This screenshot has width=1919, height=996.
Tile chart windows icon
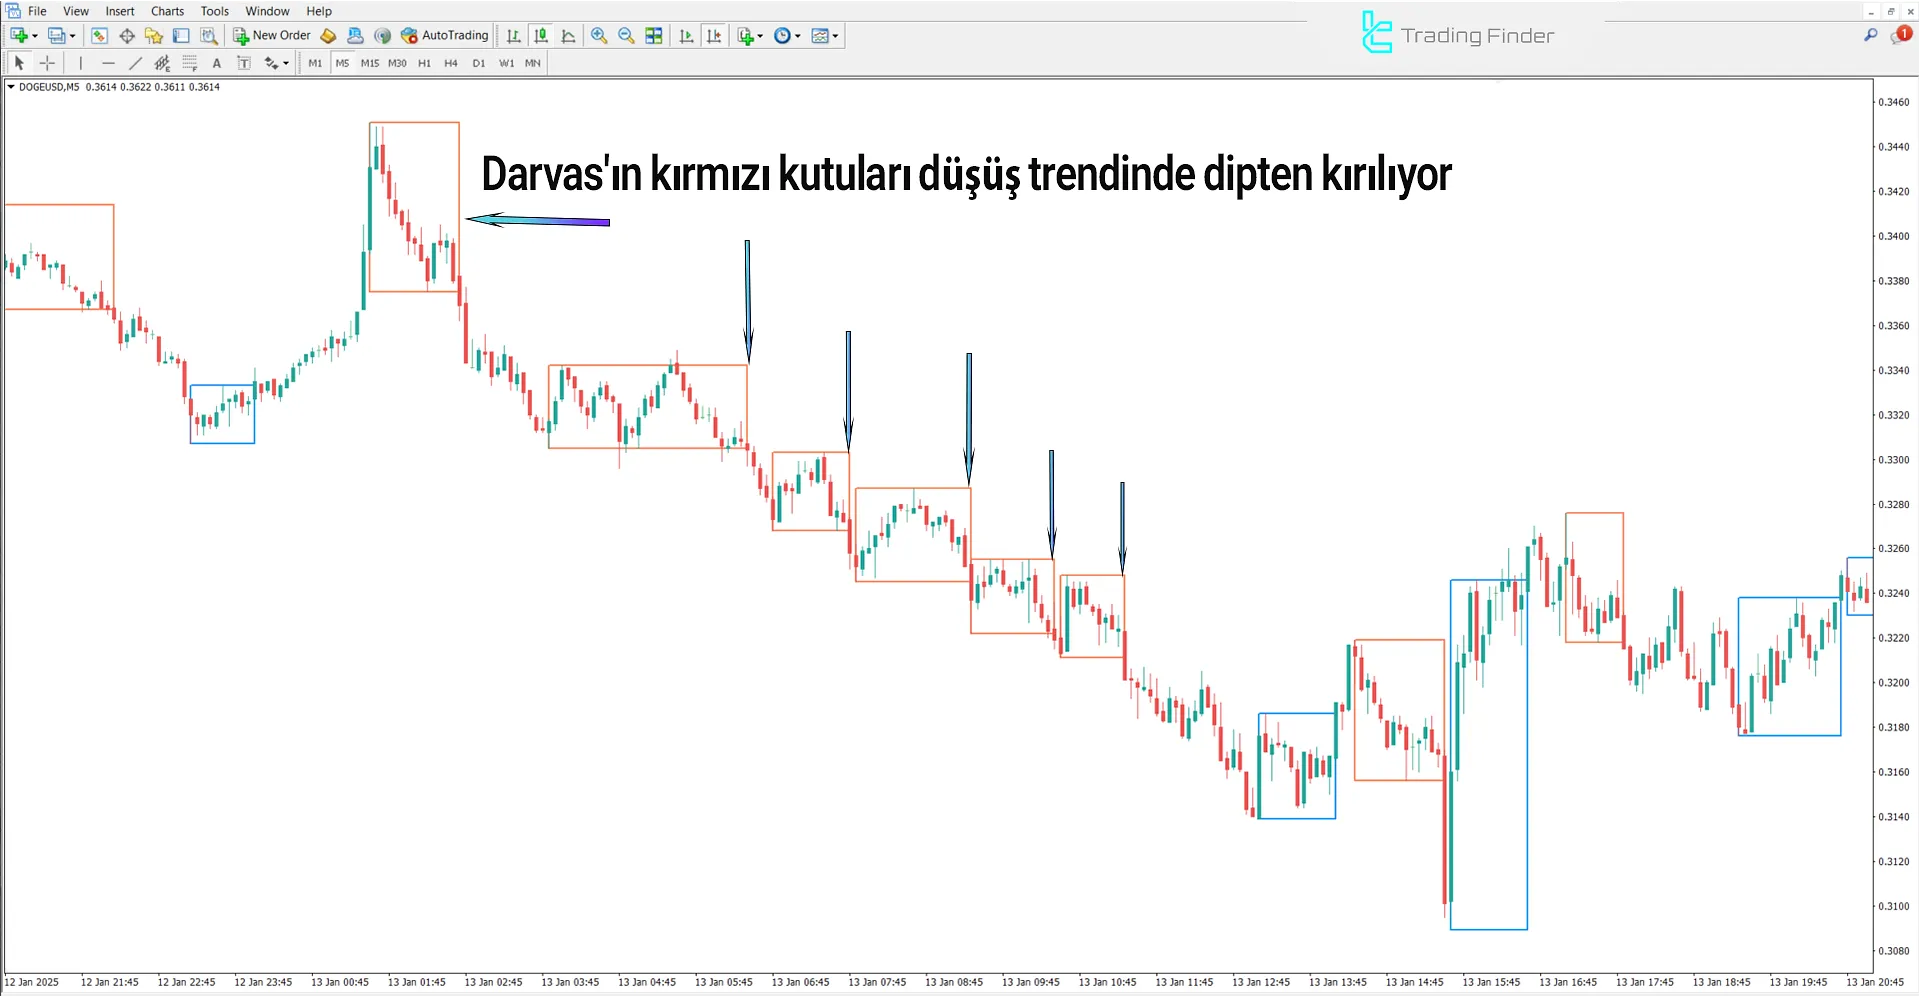coord(654,36)
